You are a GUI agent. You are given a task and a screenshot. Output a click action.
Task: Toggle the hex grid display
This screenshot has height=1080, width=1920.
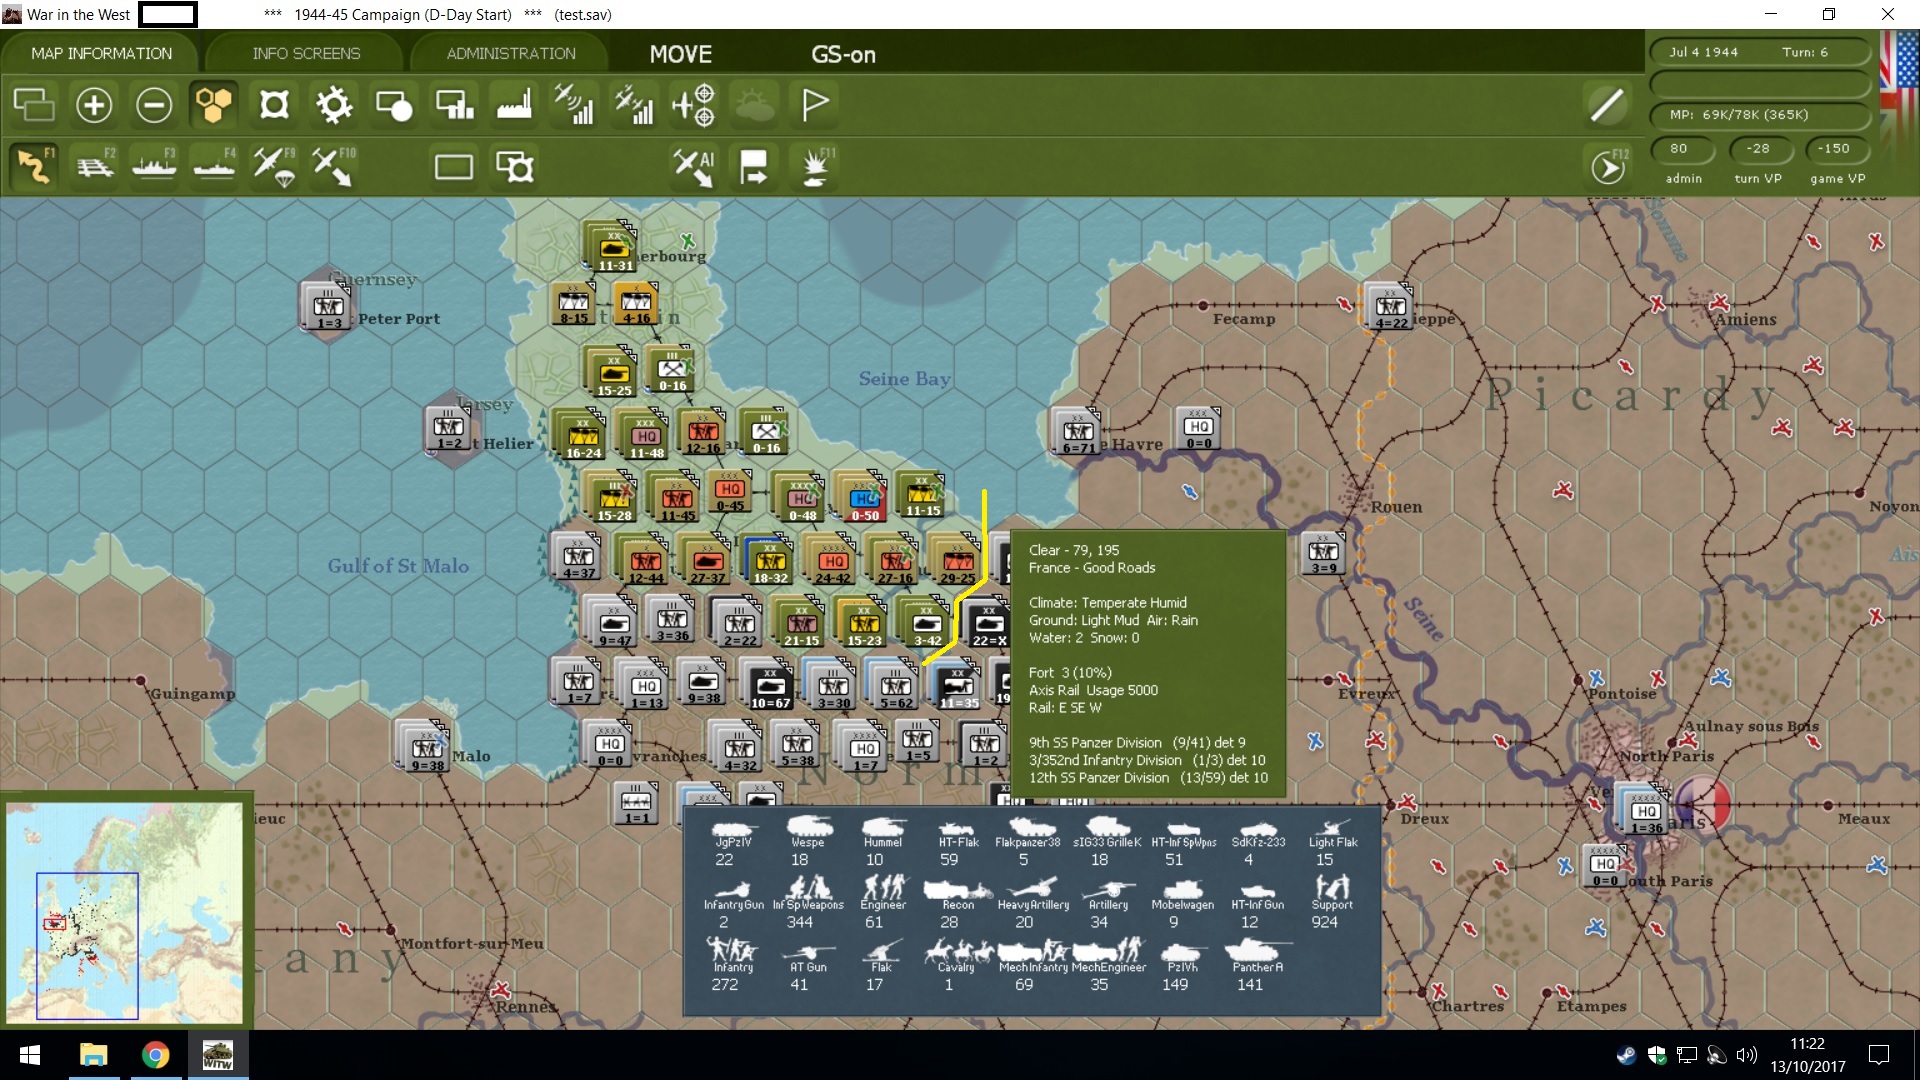coord(214,104)
